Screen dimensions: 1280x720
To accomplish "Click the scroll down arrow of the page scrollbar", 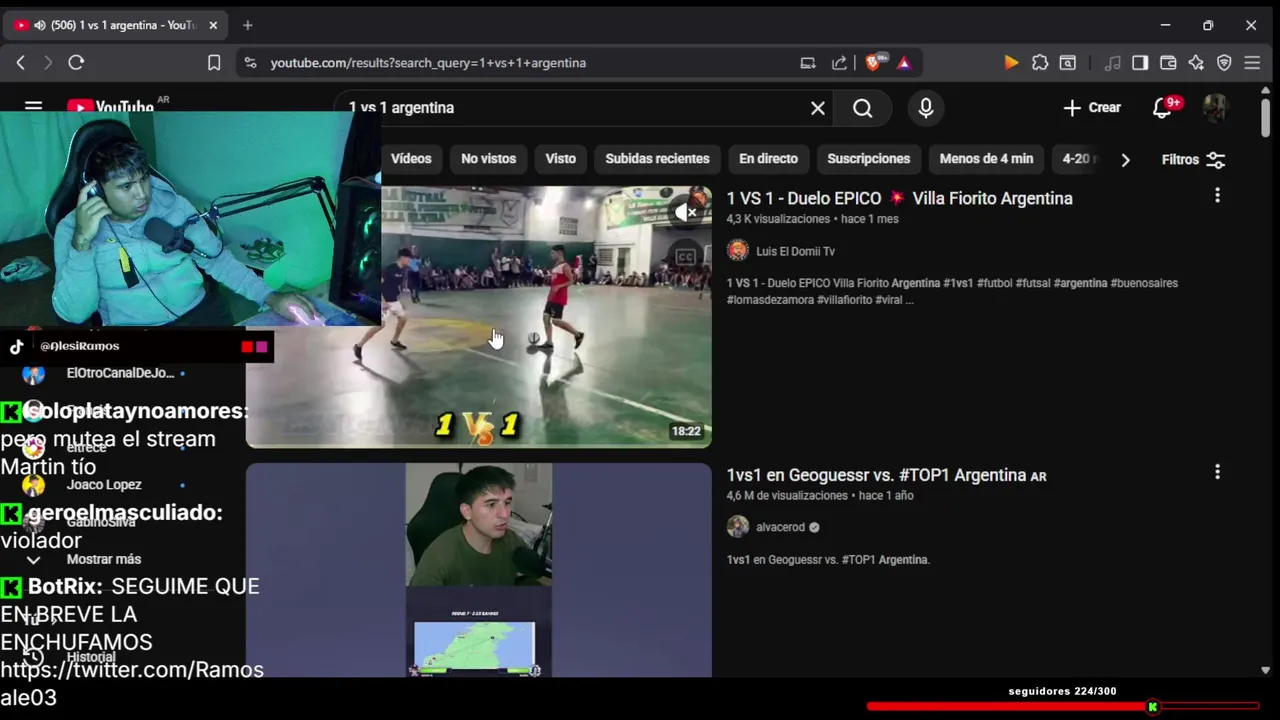I will pos(1266,670).
